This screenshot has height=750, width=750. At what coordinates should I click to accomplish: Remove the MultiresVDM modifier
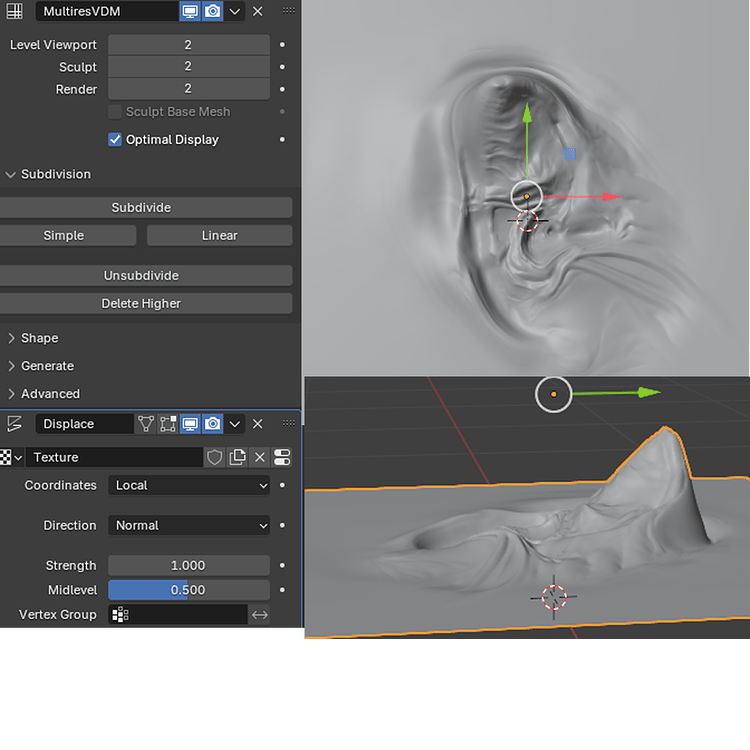[x=257, y=11]
